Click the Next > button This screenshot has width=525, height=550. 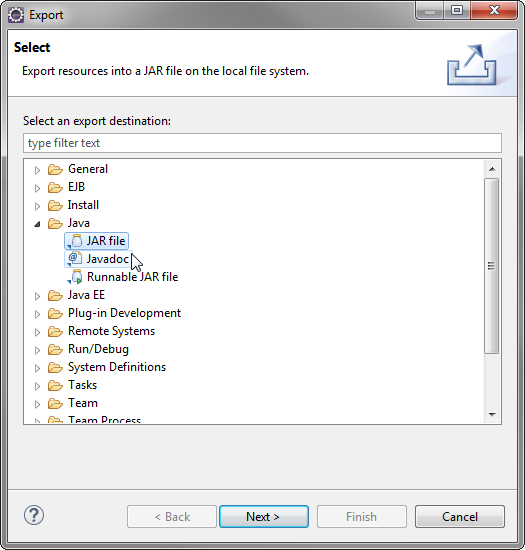264,516
